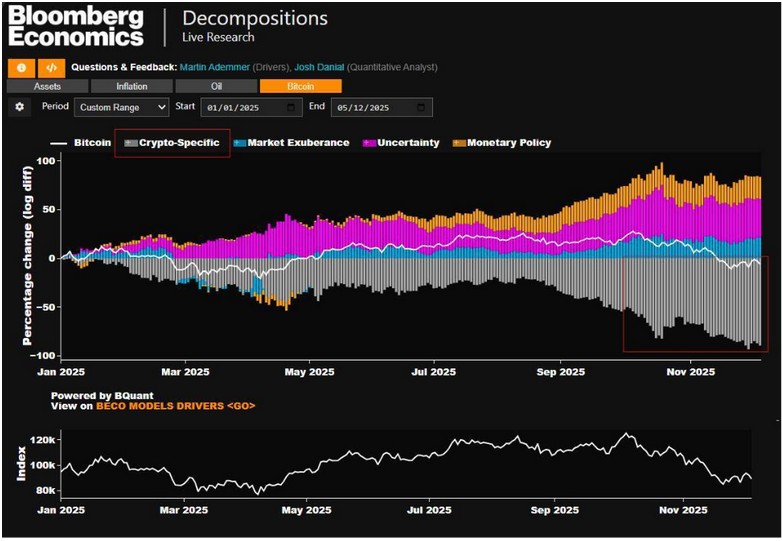Screen dimensions: 782x541
Task: Click the calendar icon in End date field
Action: [424, 107]
